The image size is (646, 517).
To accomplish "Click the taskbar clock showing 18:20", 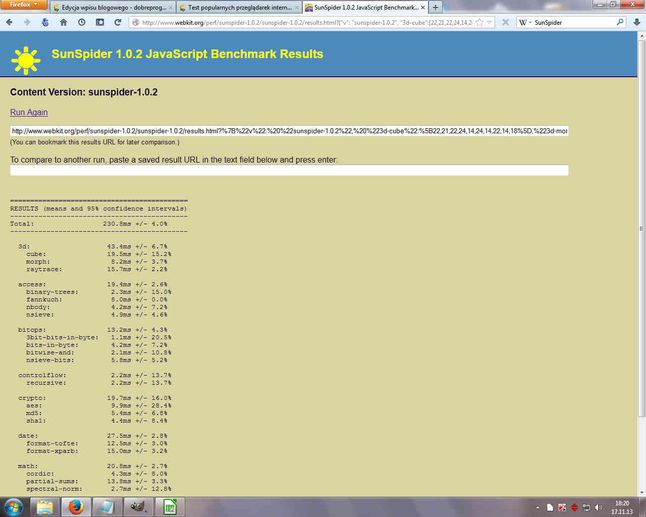I will pyautogui.click(x=622, y=508).
